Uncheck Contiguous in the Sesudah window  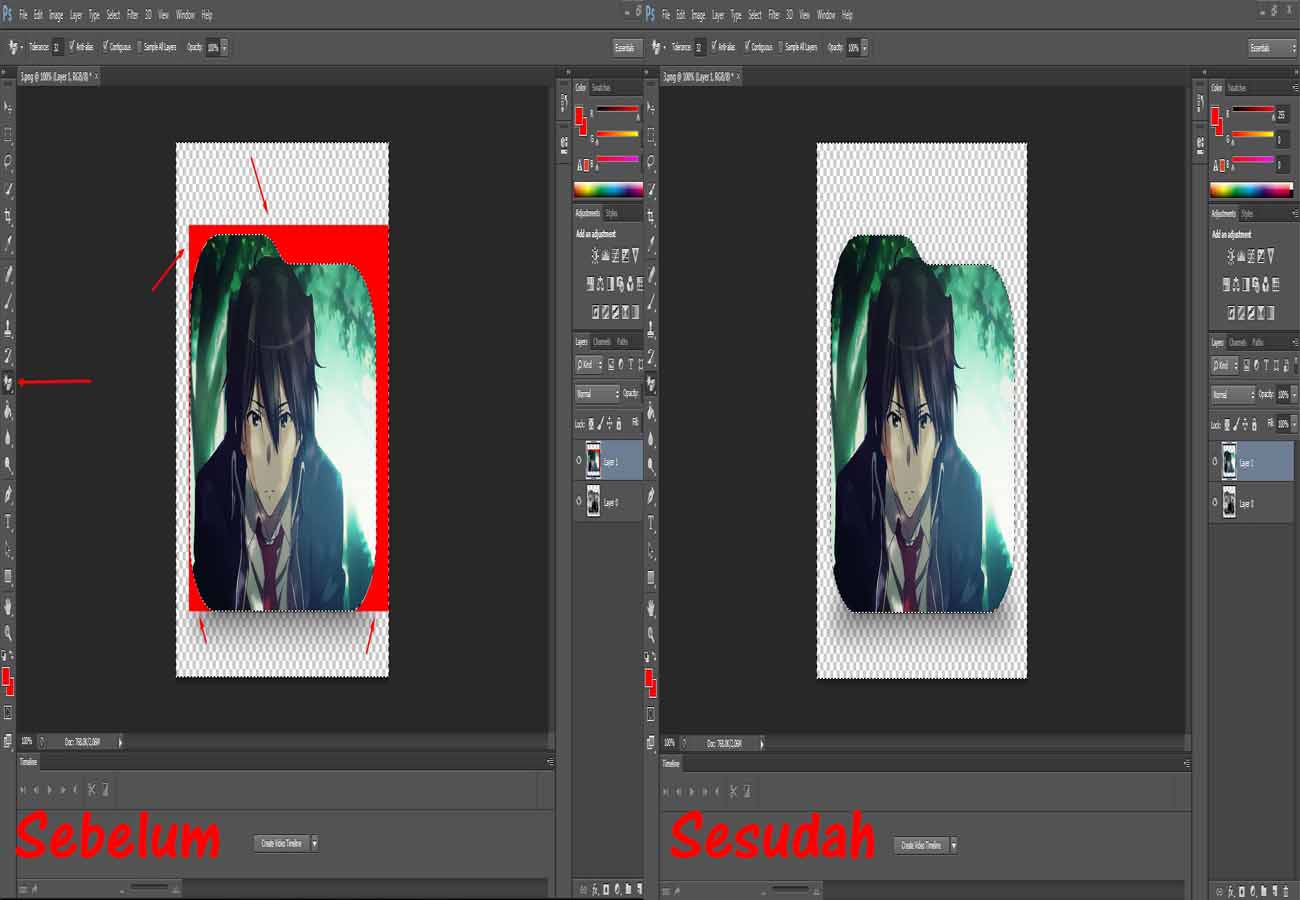(748, 46)
